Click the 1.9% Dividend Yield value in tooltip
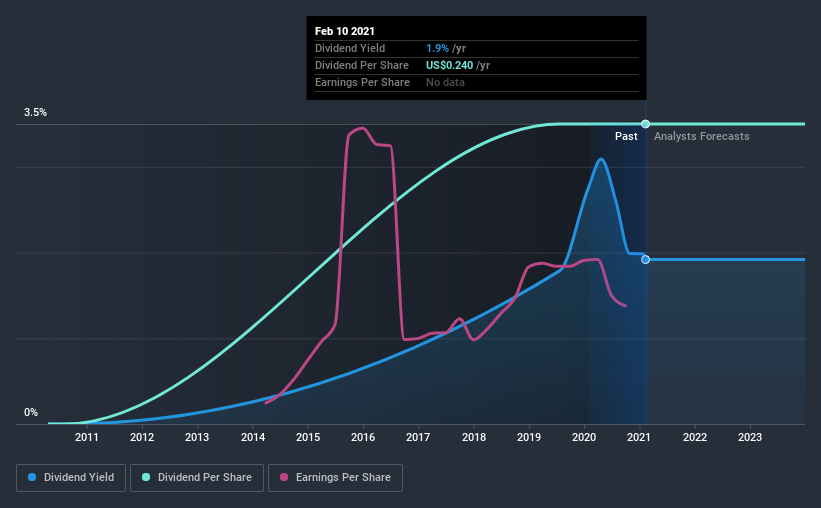Image resolution: width=821 pixels, height=508 pixels. pyautogui.click(x=437, y=48)
